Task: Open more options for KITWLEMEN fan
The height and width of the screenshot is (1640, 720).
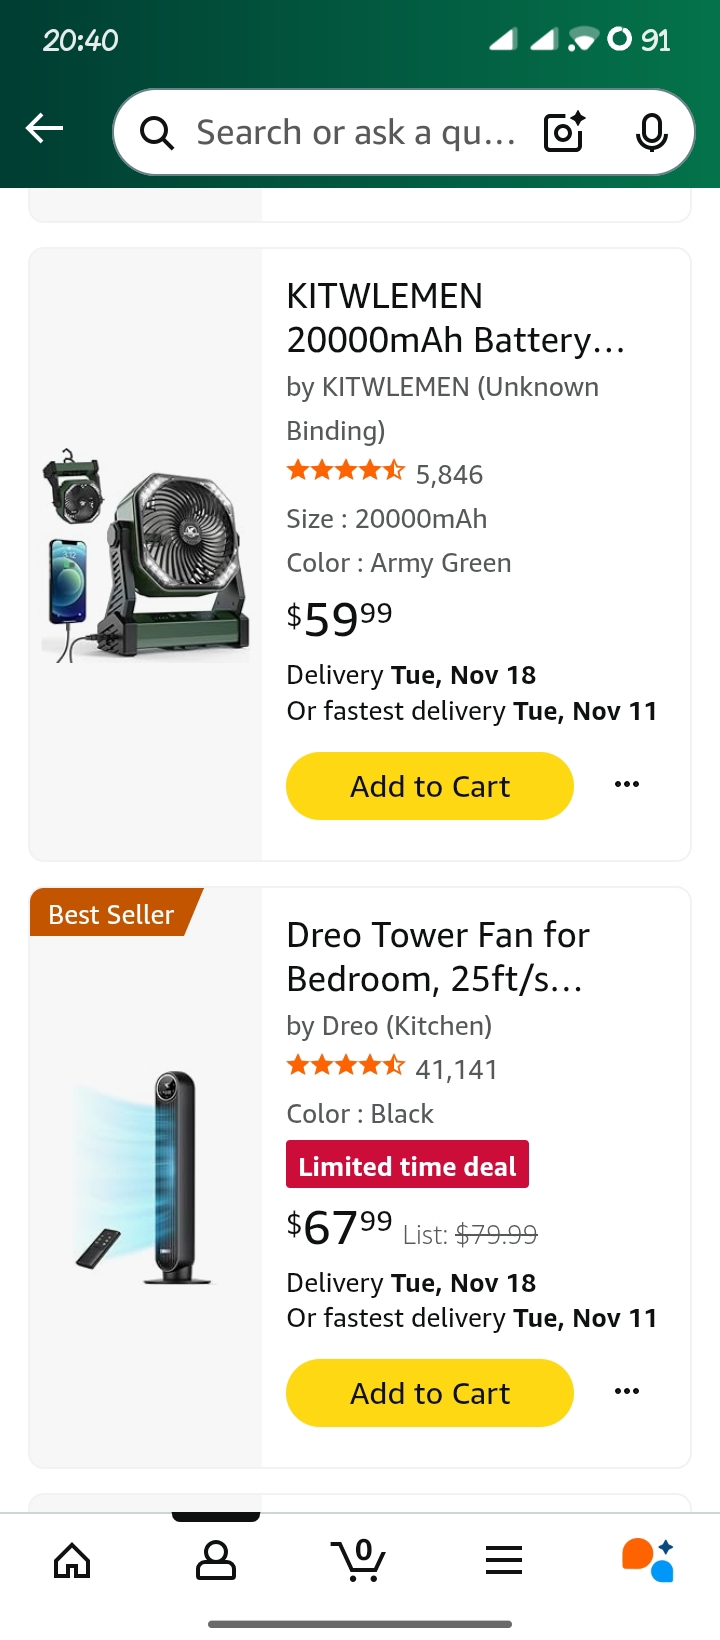Action: click(627, 785)
